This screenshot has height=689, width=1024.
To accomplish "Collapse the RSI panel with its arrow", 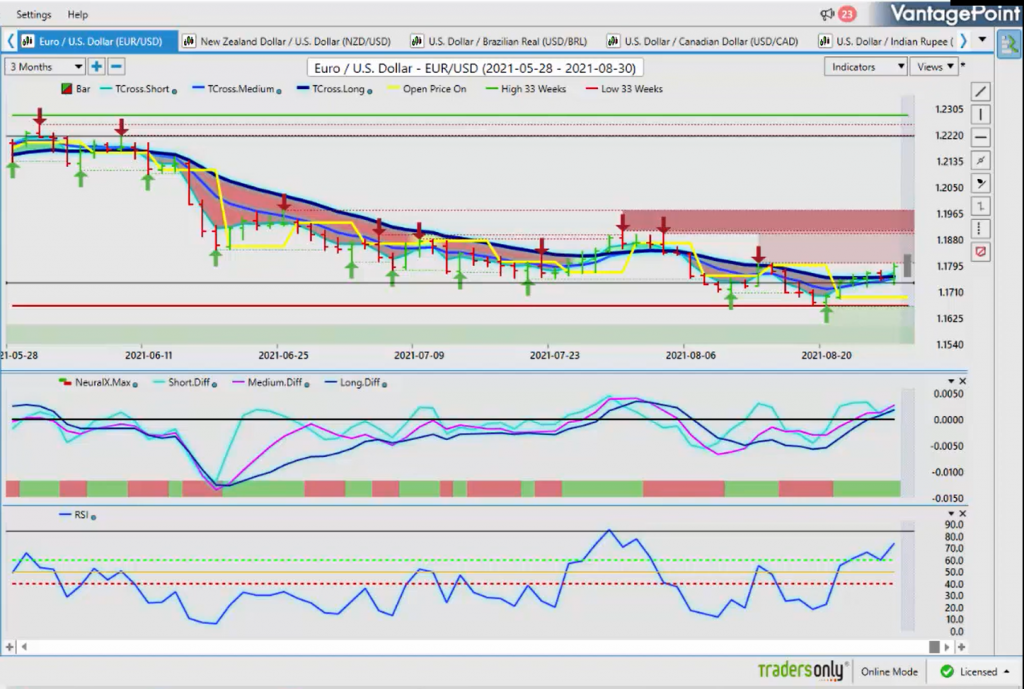I will pyautogui.click(x=951, y=514).
